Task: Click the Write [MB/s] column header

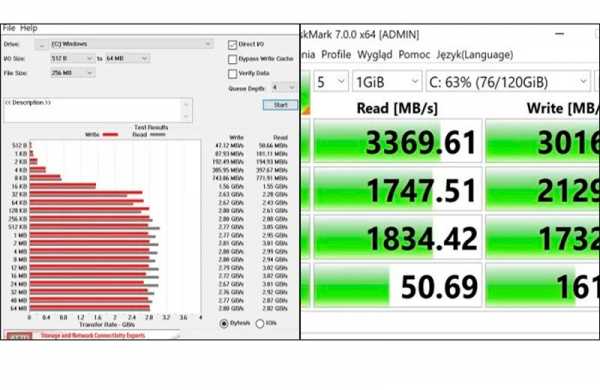Action: [x=563, y=108]
